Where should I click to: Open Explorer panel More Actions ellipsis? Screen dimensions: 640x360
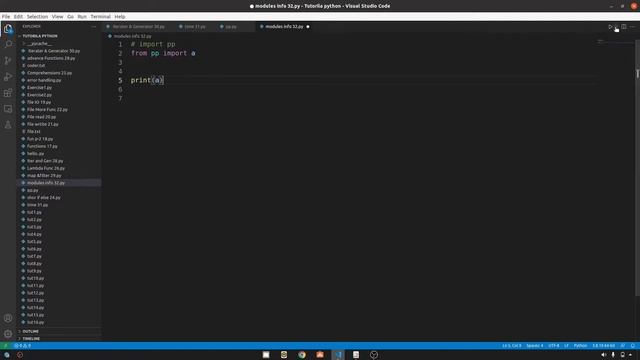coord(94,27)
